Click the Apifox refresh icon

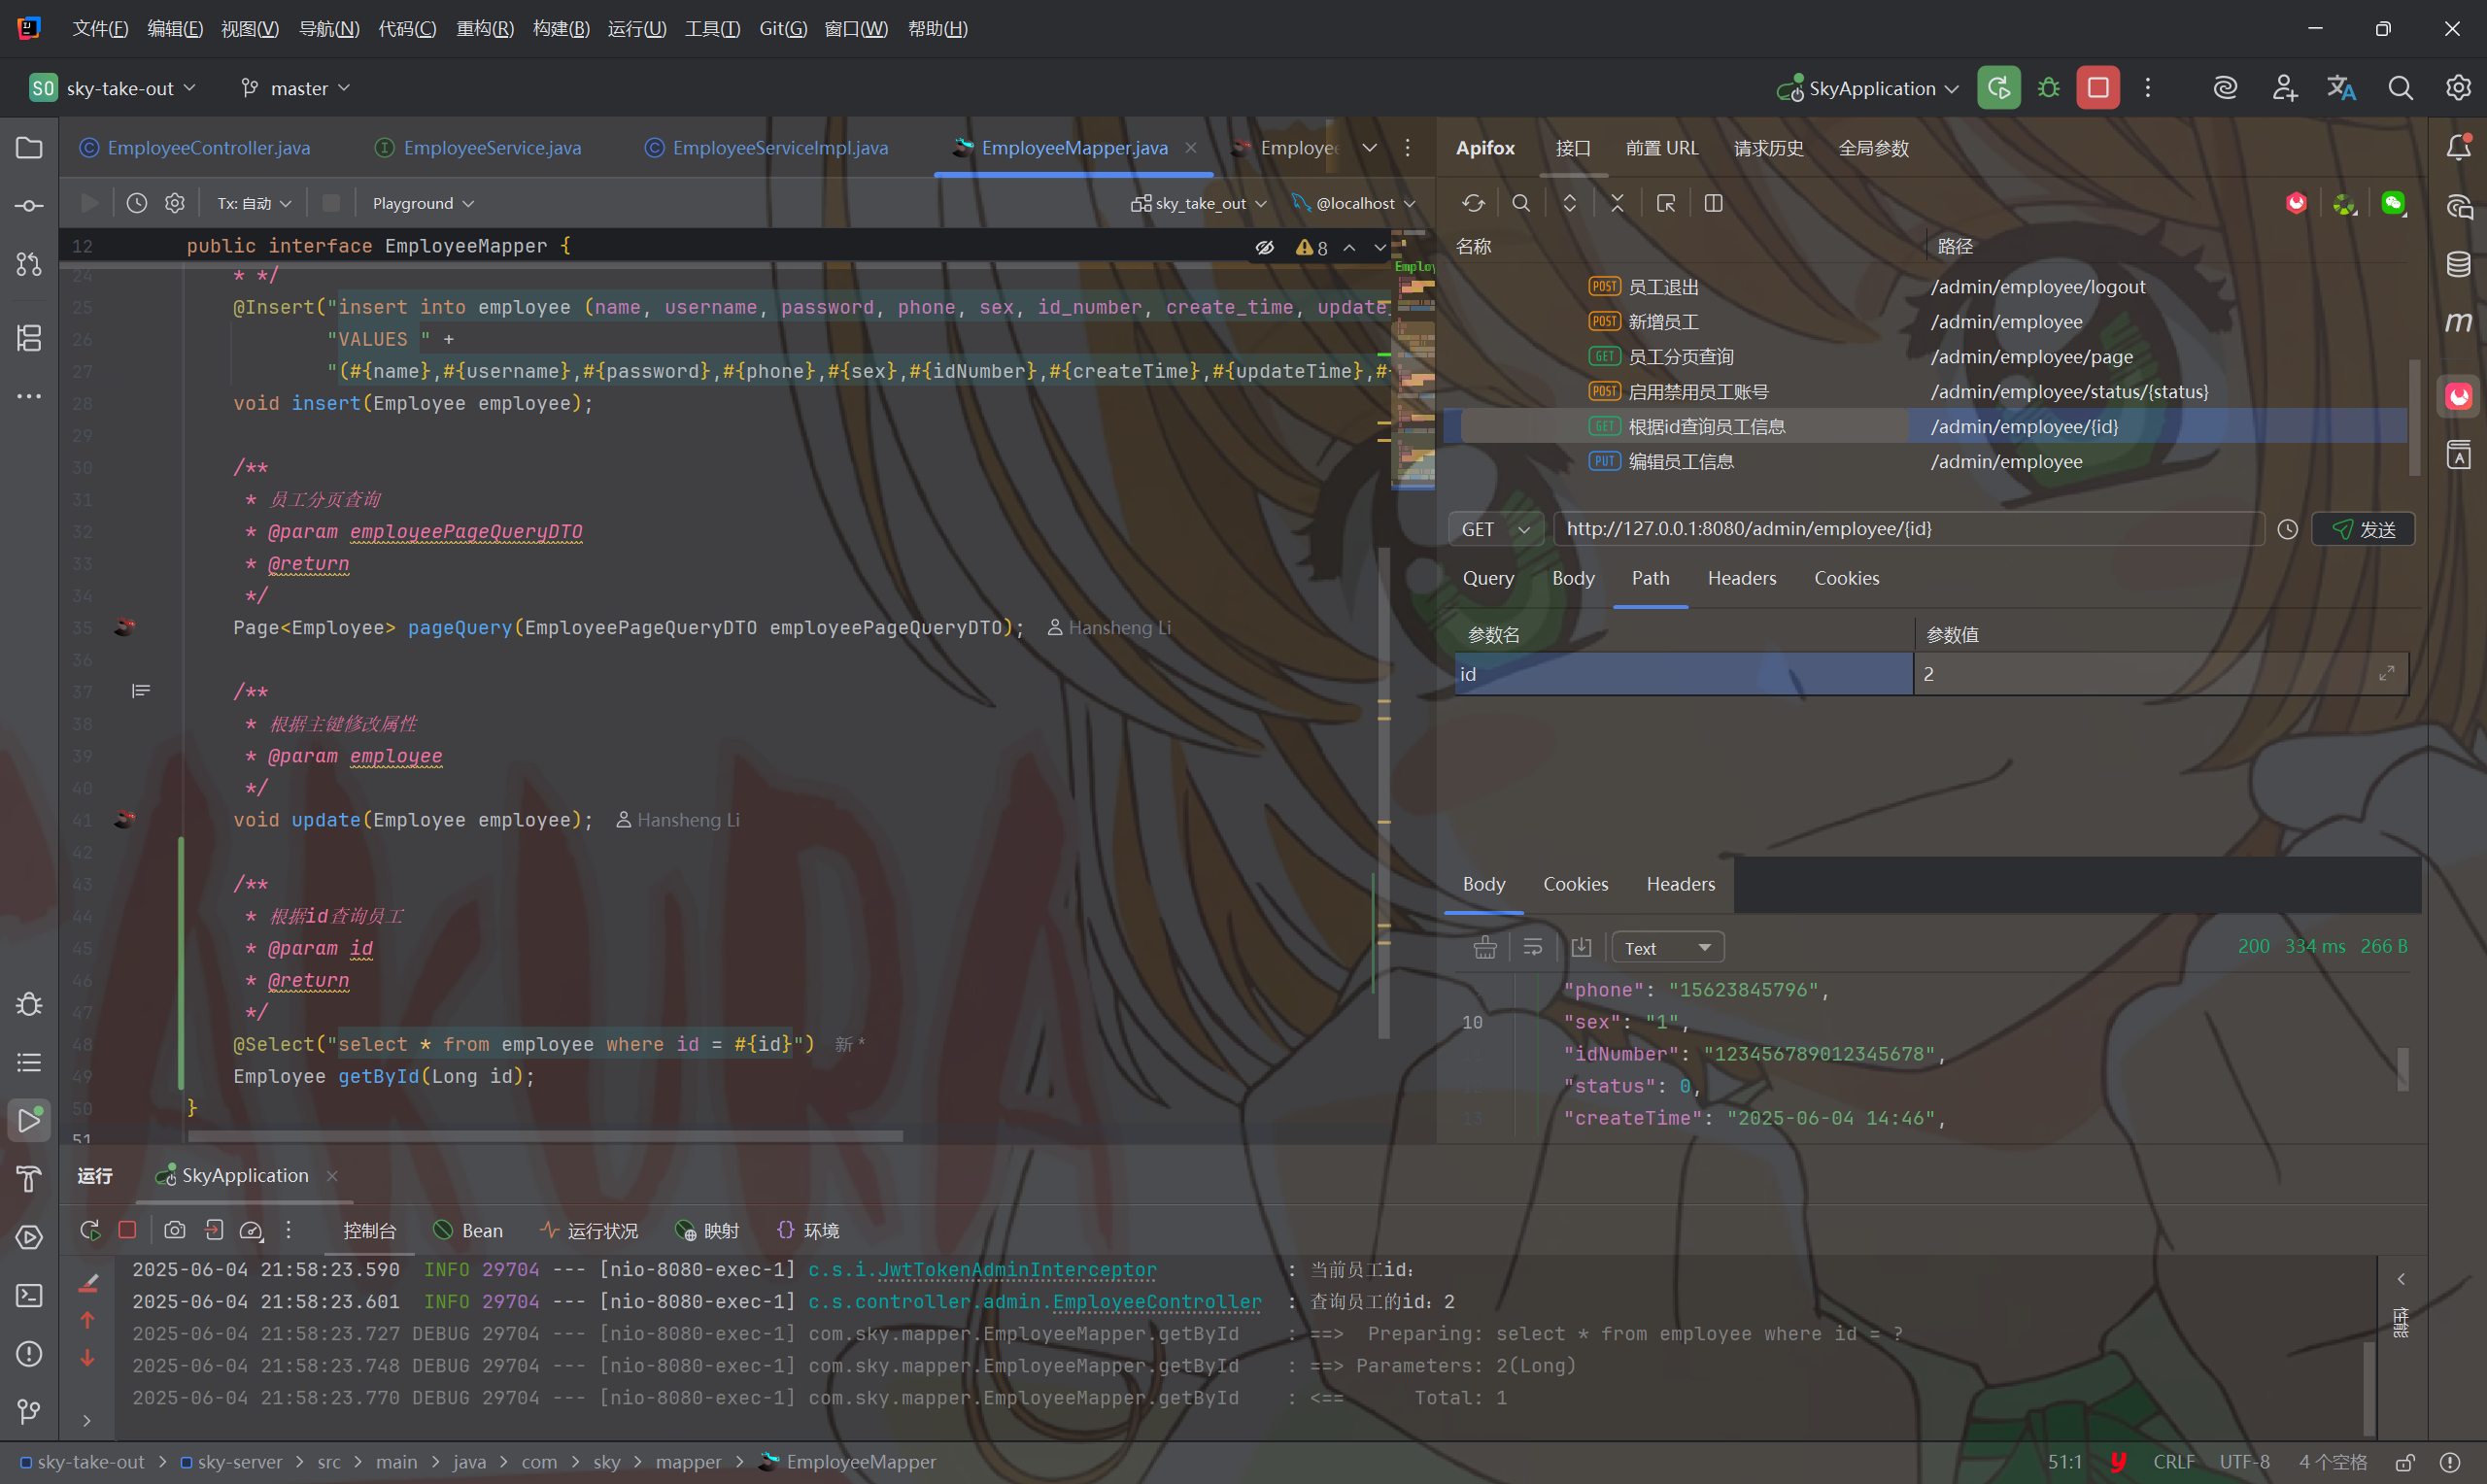coord(1473,203)
